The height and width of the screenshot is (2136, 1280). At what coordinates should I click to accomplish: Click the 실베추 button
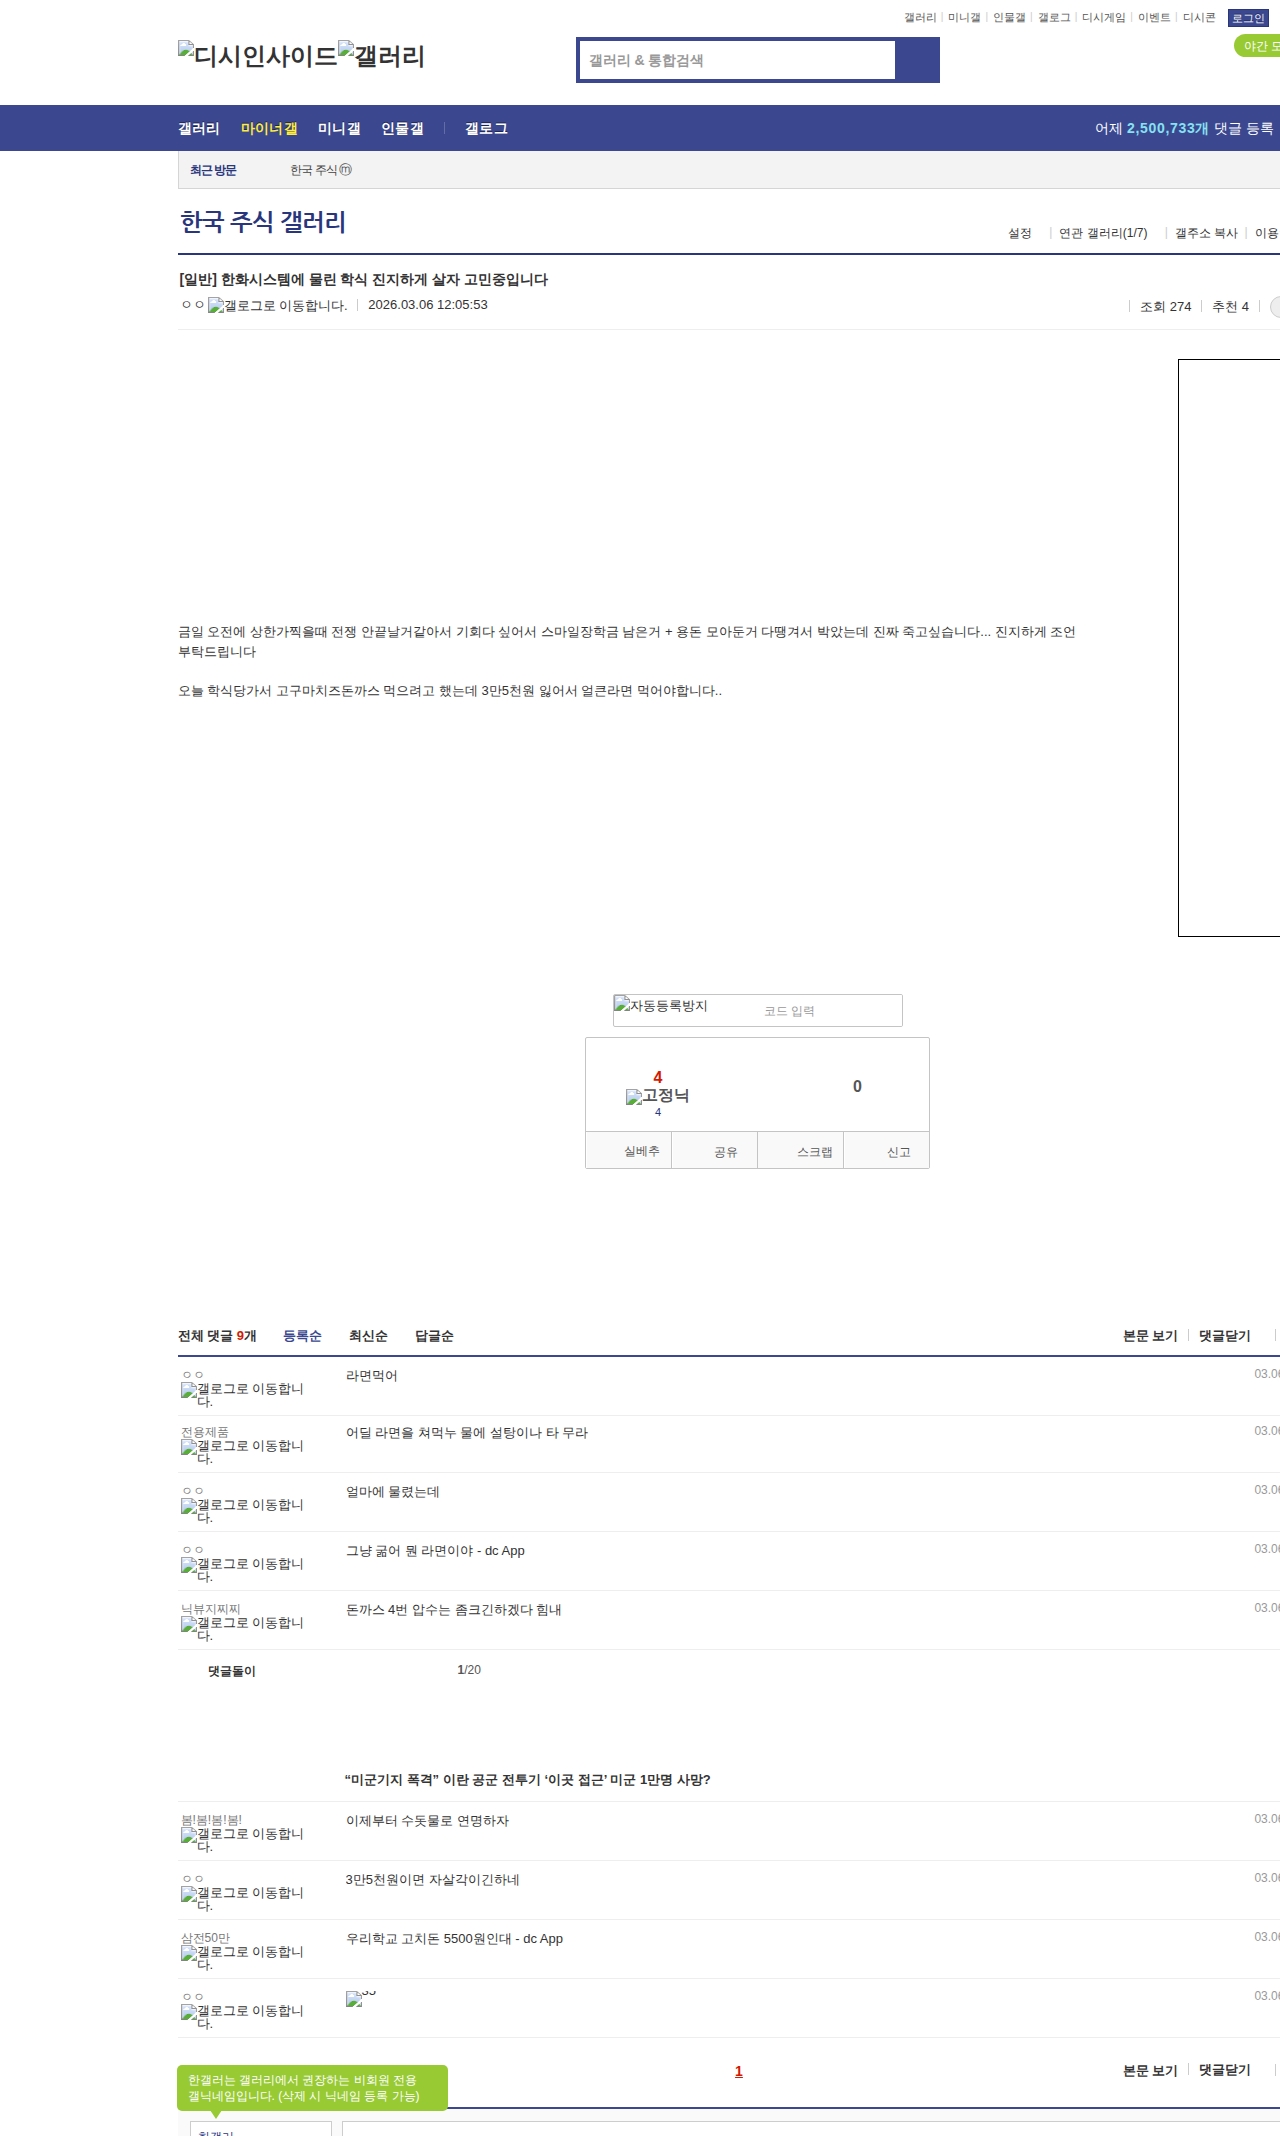coord(629,1151)
